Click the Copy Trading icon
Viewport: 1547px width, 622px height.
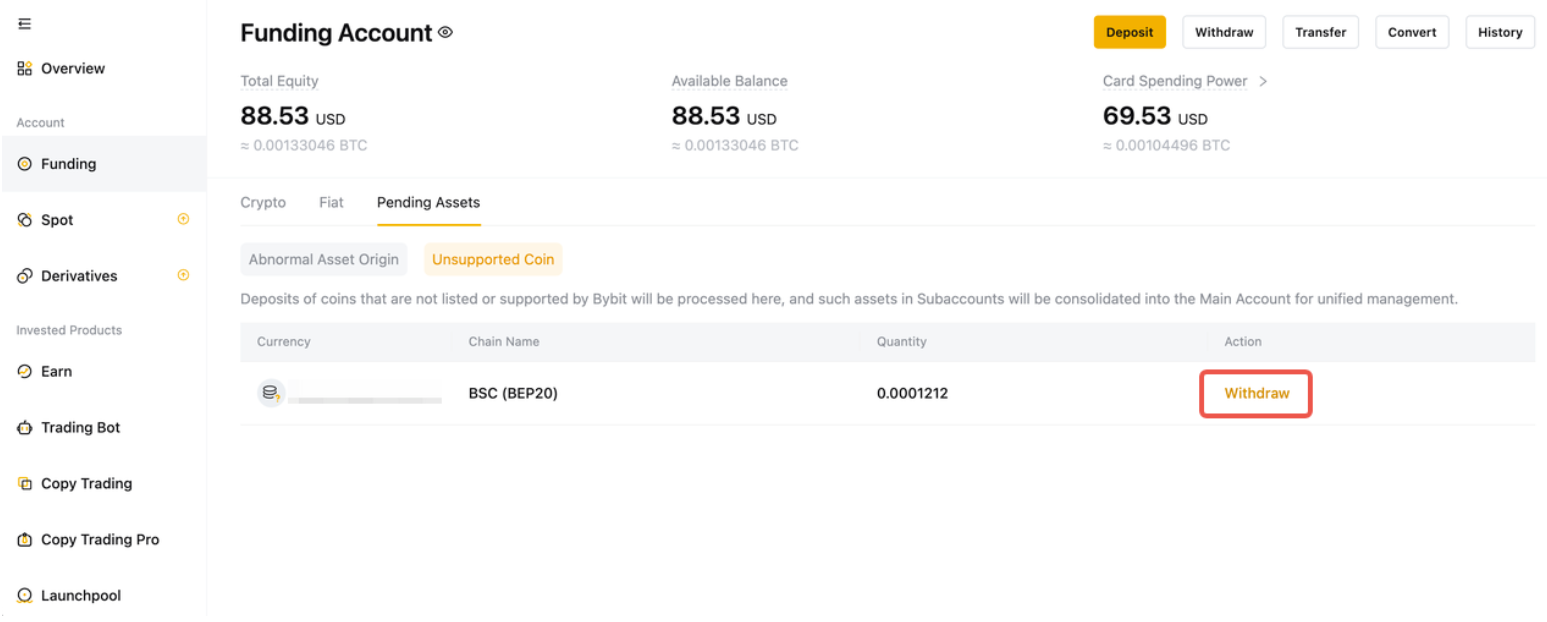[25, 484]
